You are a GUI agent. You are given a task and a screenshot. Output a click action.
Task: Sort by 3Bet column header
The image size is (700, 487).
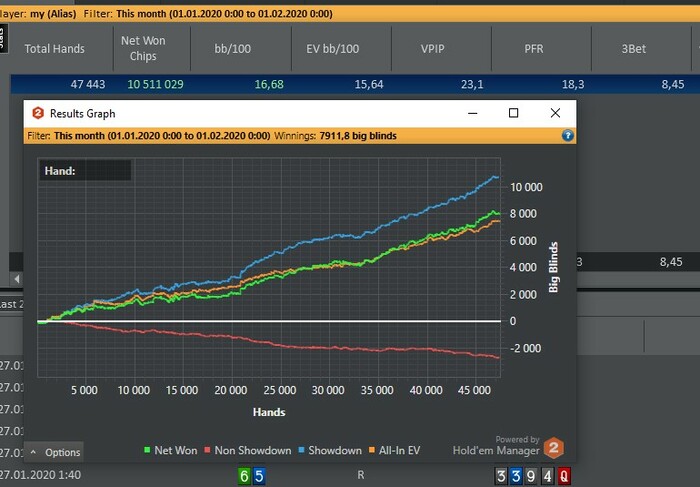click(x=634, y=49)
